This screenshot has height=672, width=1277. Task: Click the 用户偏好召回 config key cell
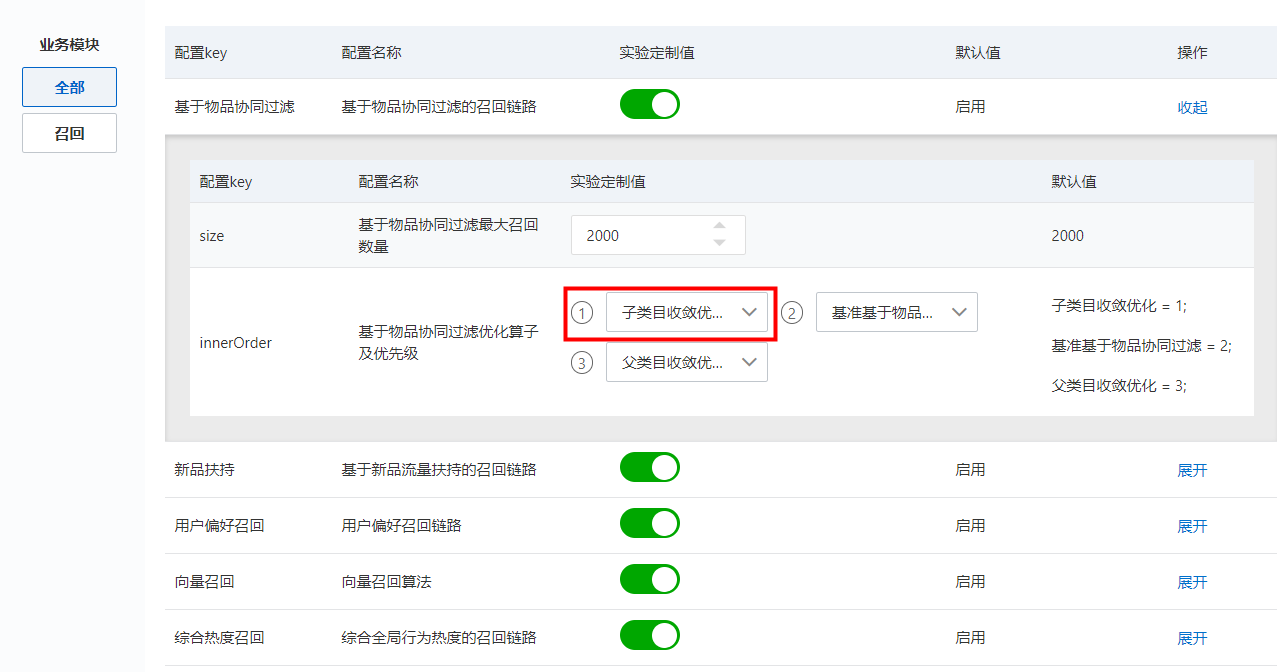coord(219,525)
